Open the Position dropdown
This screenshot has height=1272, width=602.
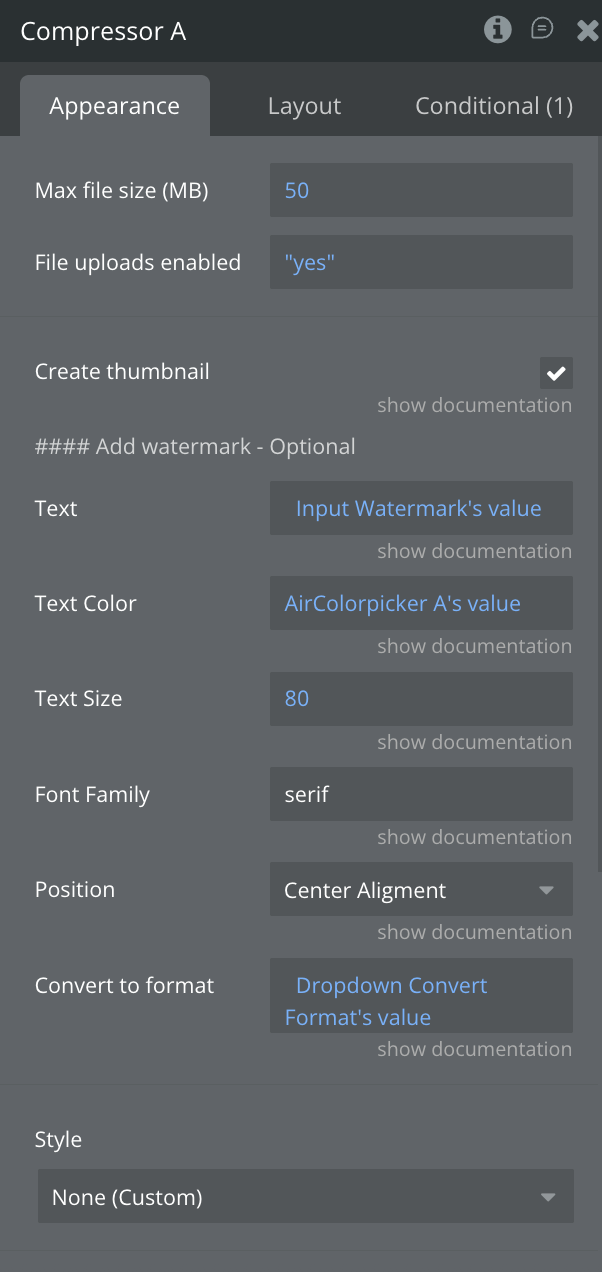[x=421, y=890]
